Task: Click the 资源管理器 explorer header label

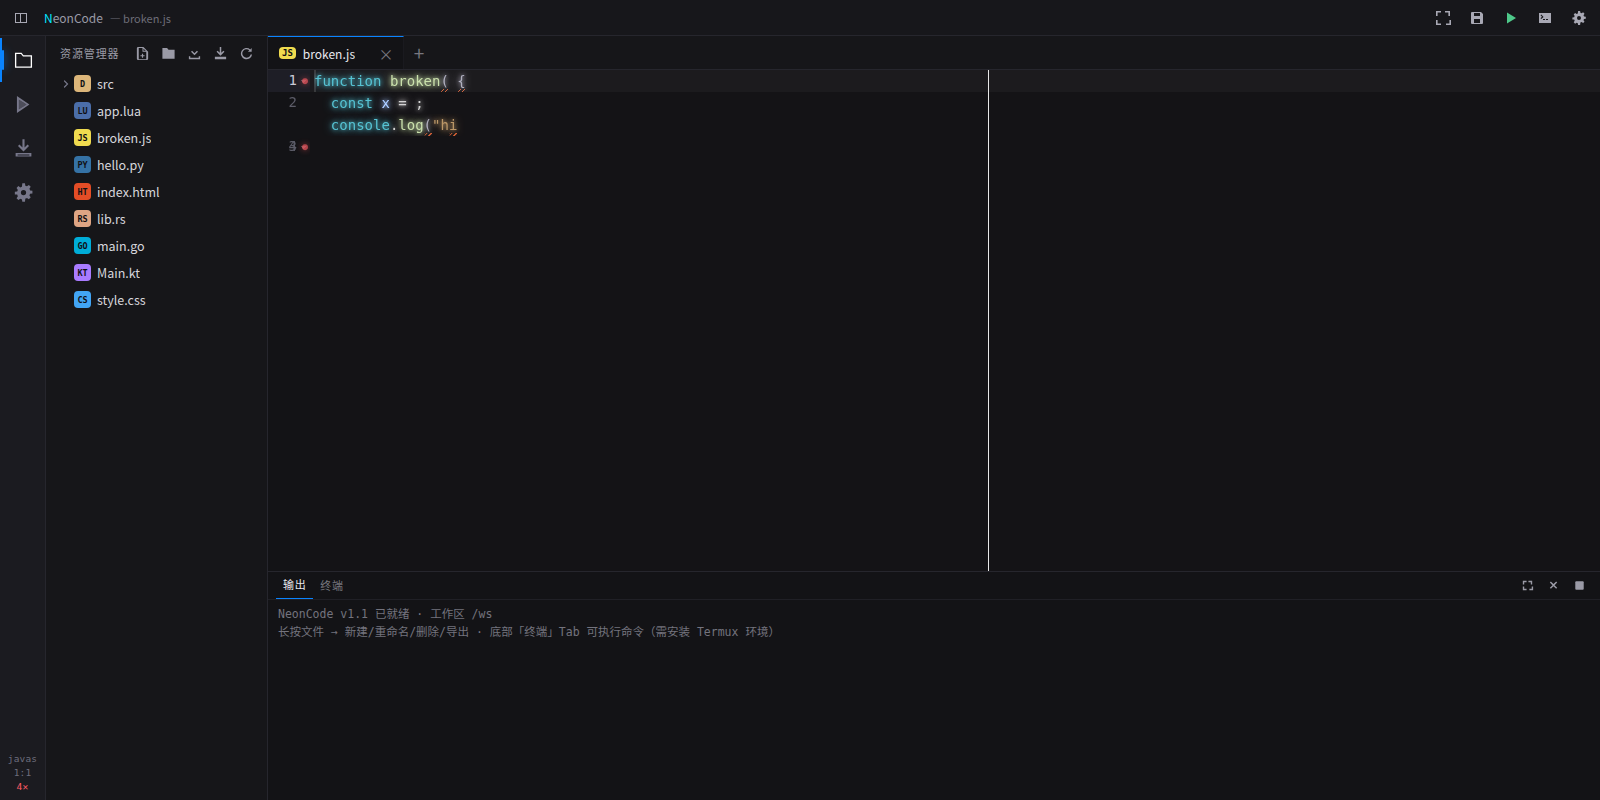Action: 89,54
